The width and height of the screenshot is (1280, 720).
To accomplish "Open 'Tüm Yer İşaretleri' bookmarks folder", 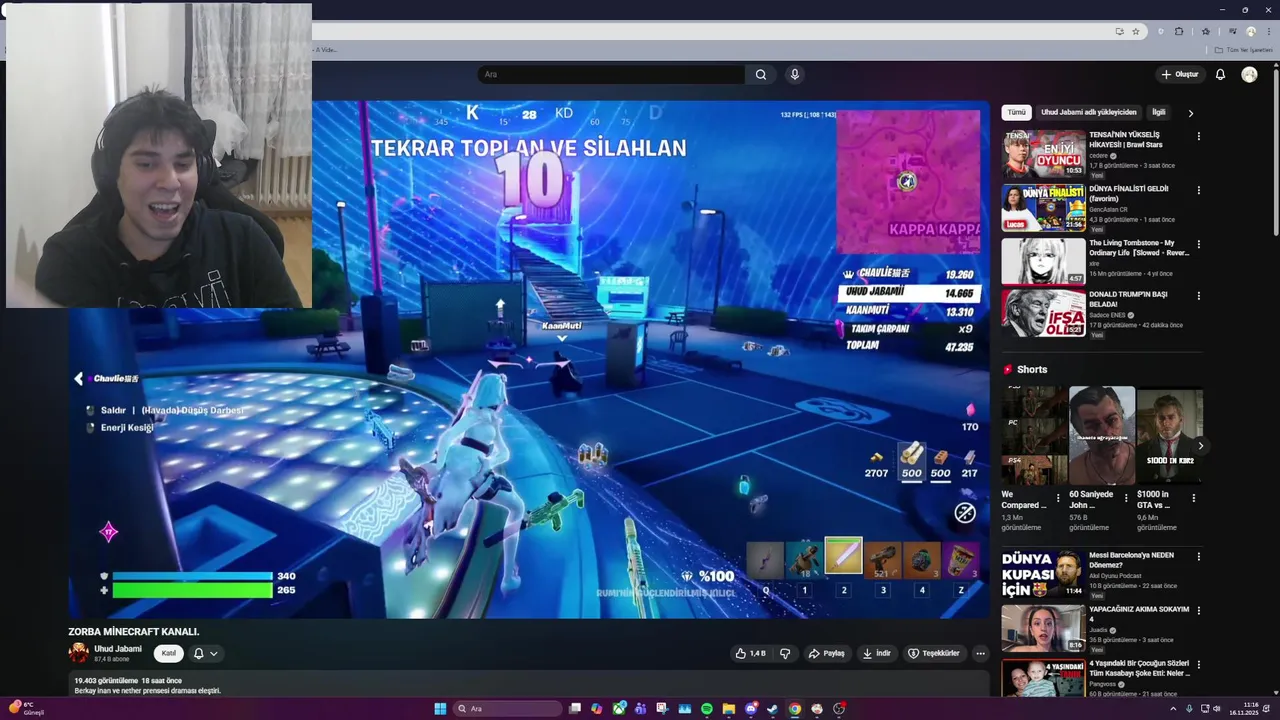I will pyautogui.click(x=1243, y=50).
